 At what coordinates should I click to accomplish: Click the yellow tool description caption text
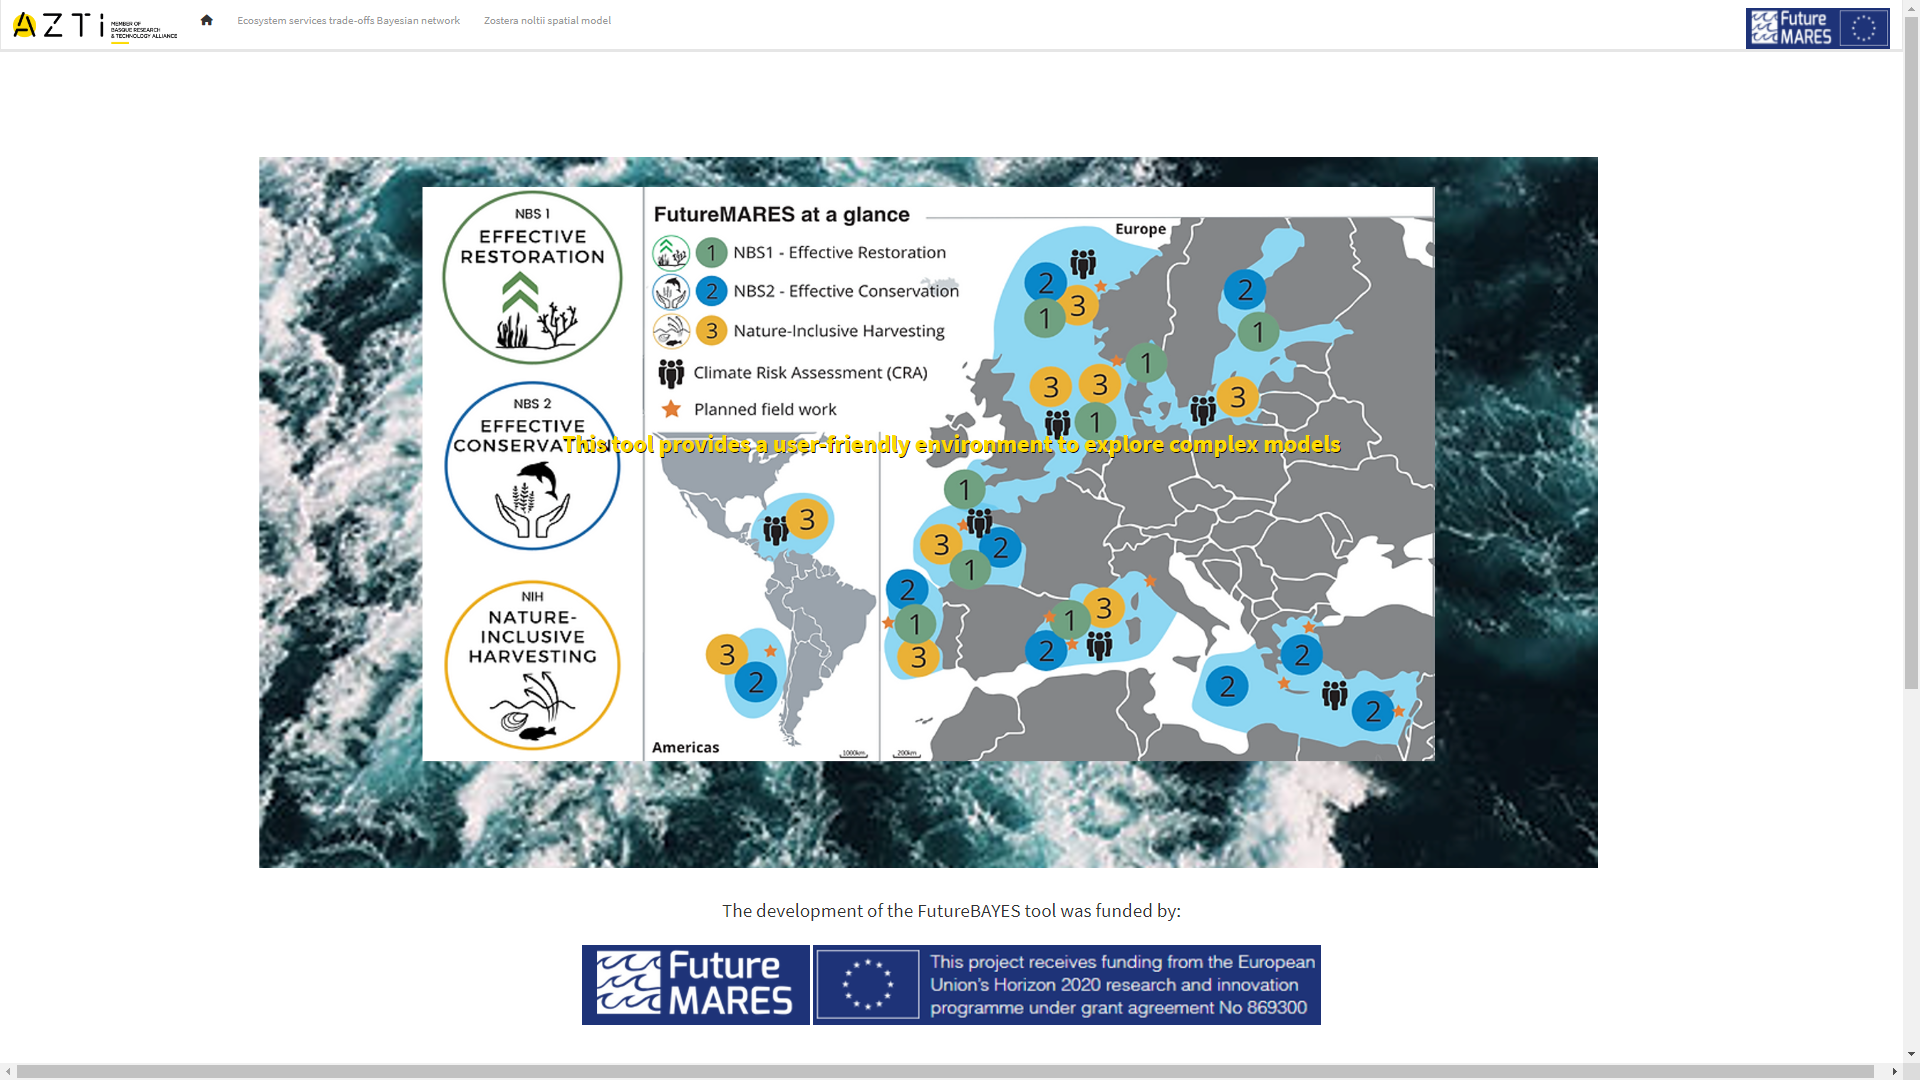click(x=951, y=444)
